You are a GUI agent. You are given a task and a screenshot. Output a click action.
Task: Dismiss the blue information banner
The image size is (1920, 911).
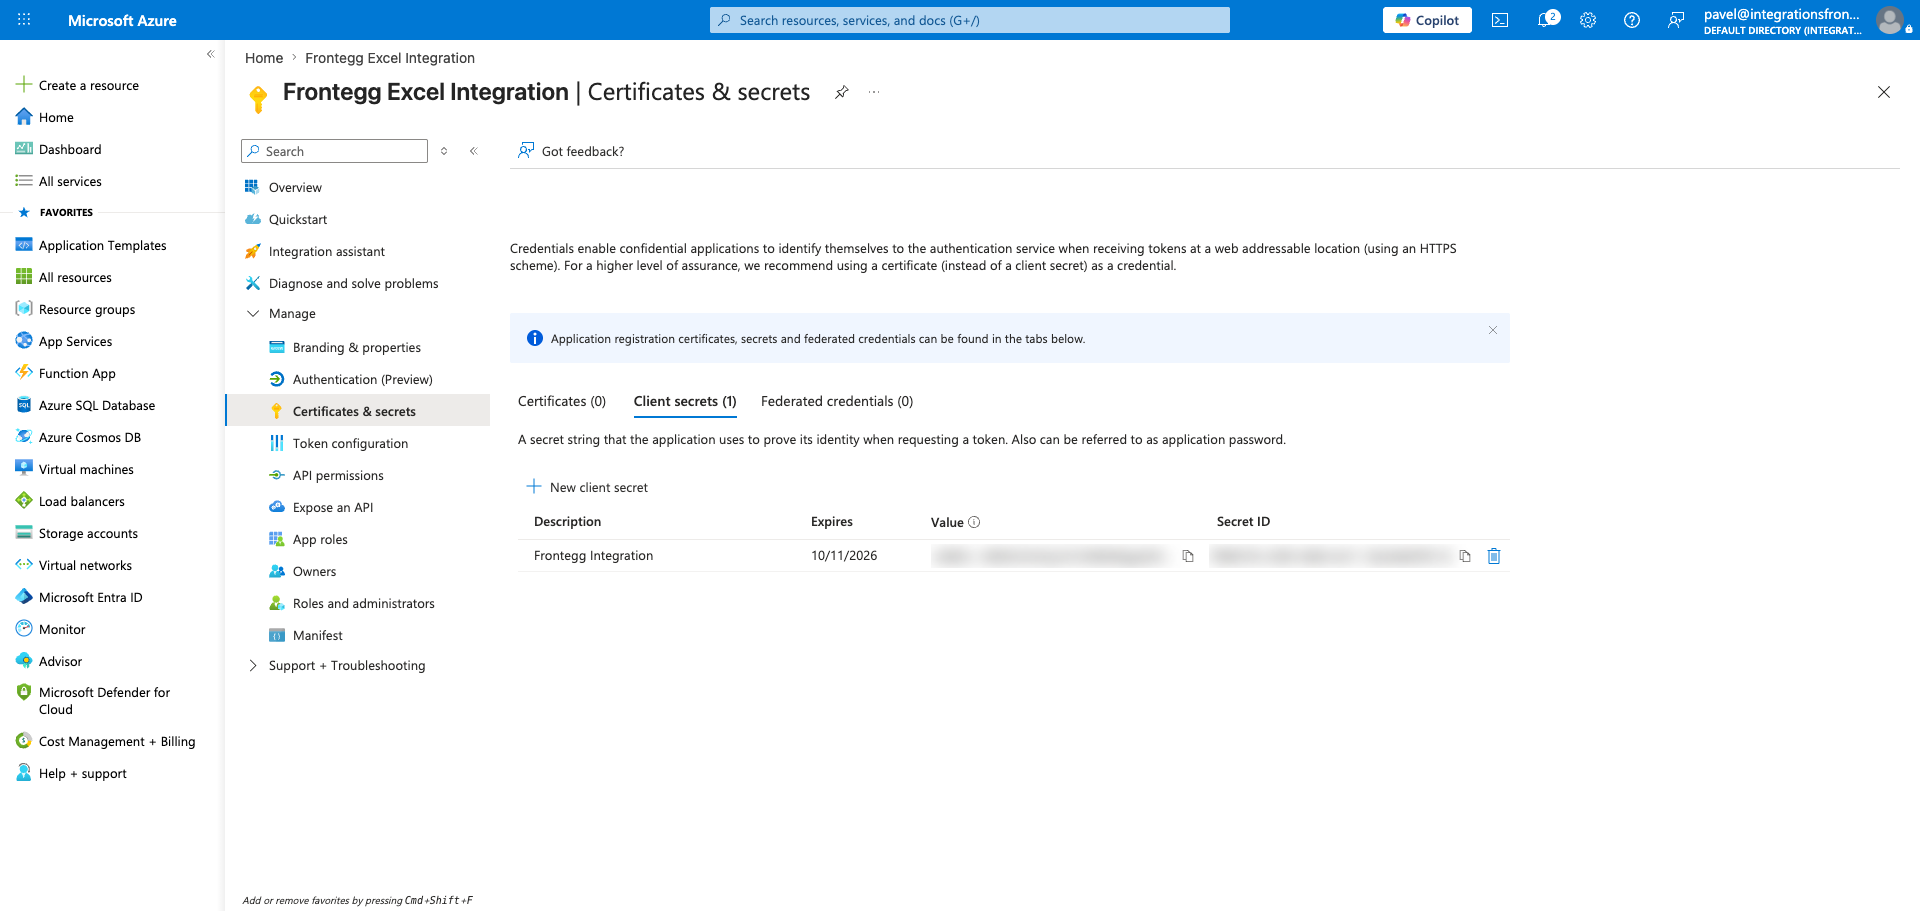click(x=1493, y=330)
